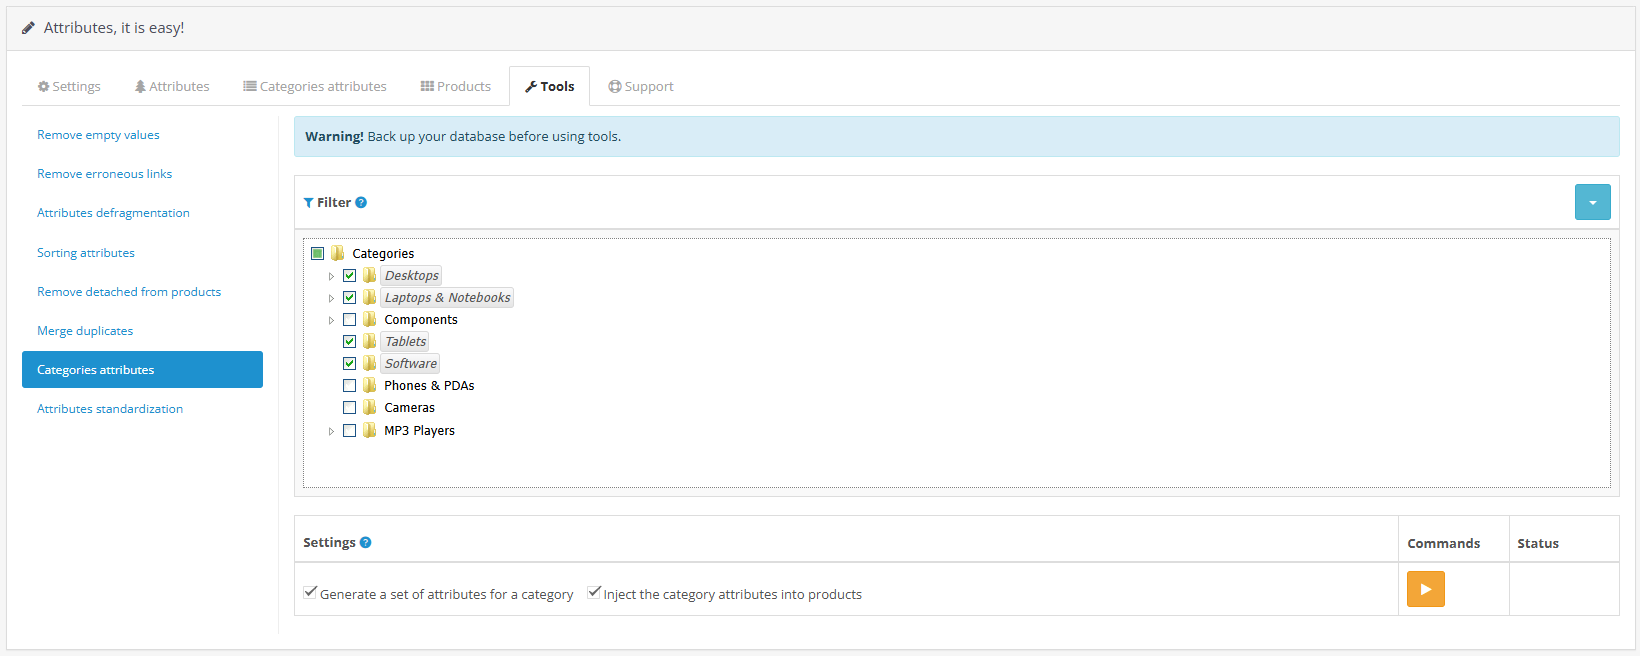Check the MP3 Players checkbox
The image size is (1640, 656).
[x=349, y=430]
